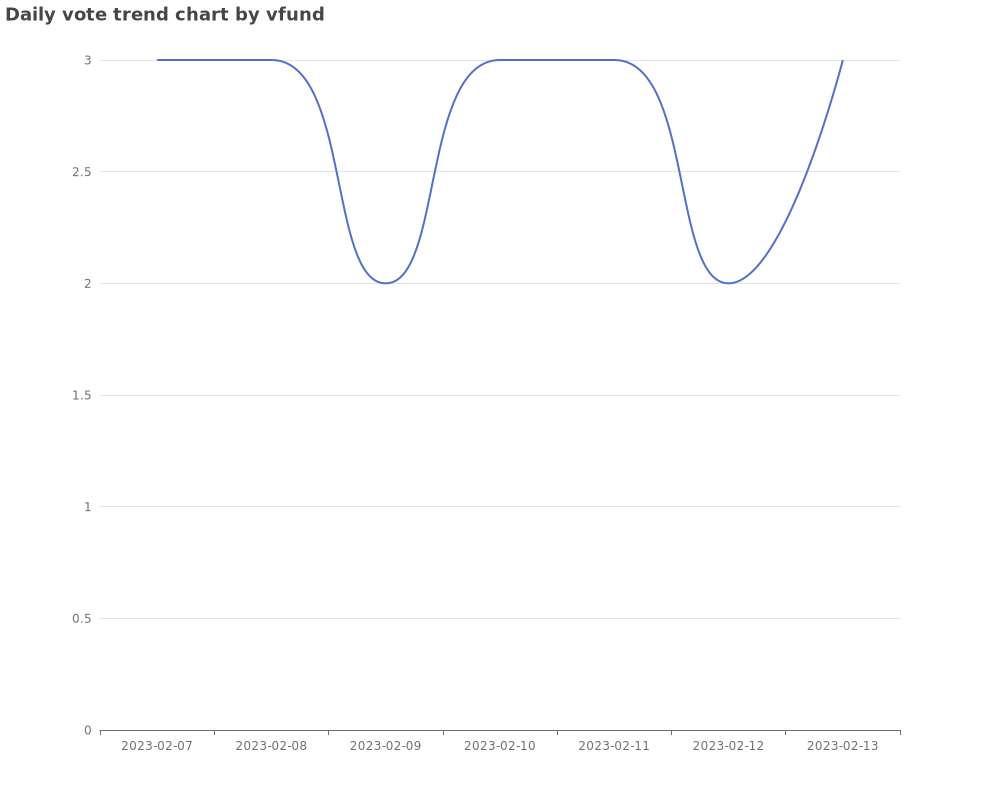The height and width of the screenshot is (800, 1000).
Task: Click the line's end point above 2023-02-13
Action: [x=842, y=60]
